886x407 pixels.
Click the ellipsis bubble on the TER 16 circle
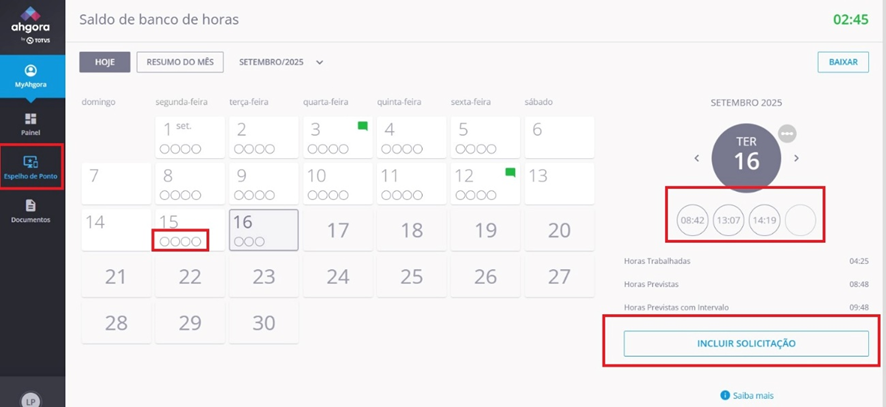[x=787, y=133]
